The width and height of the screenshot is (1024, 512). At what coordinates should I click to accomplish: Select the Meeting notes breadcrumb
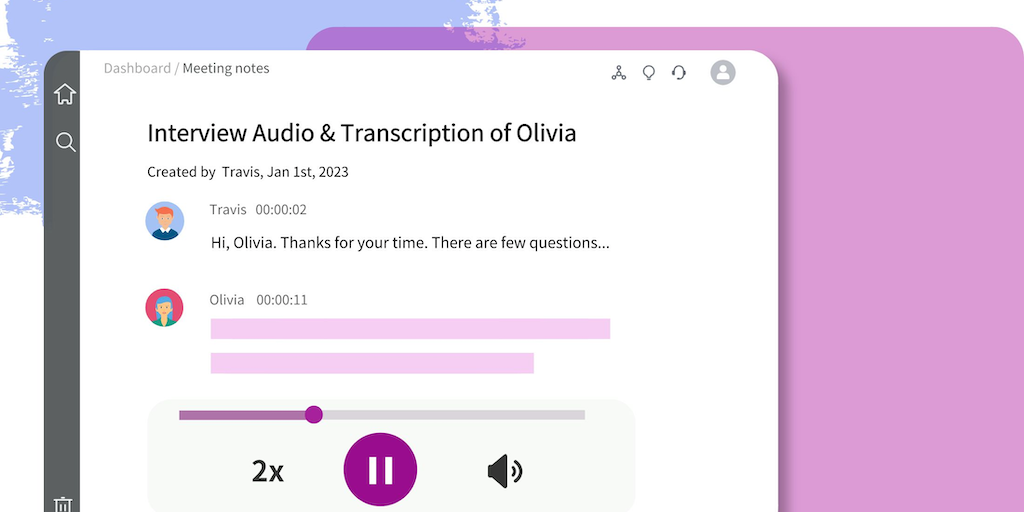226,69
